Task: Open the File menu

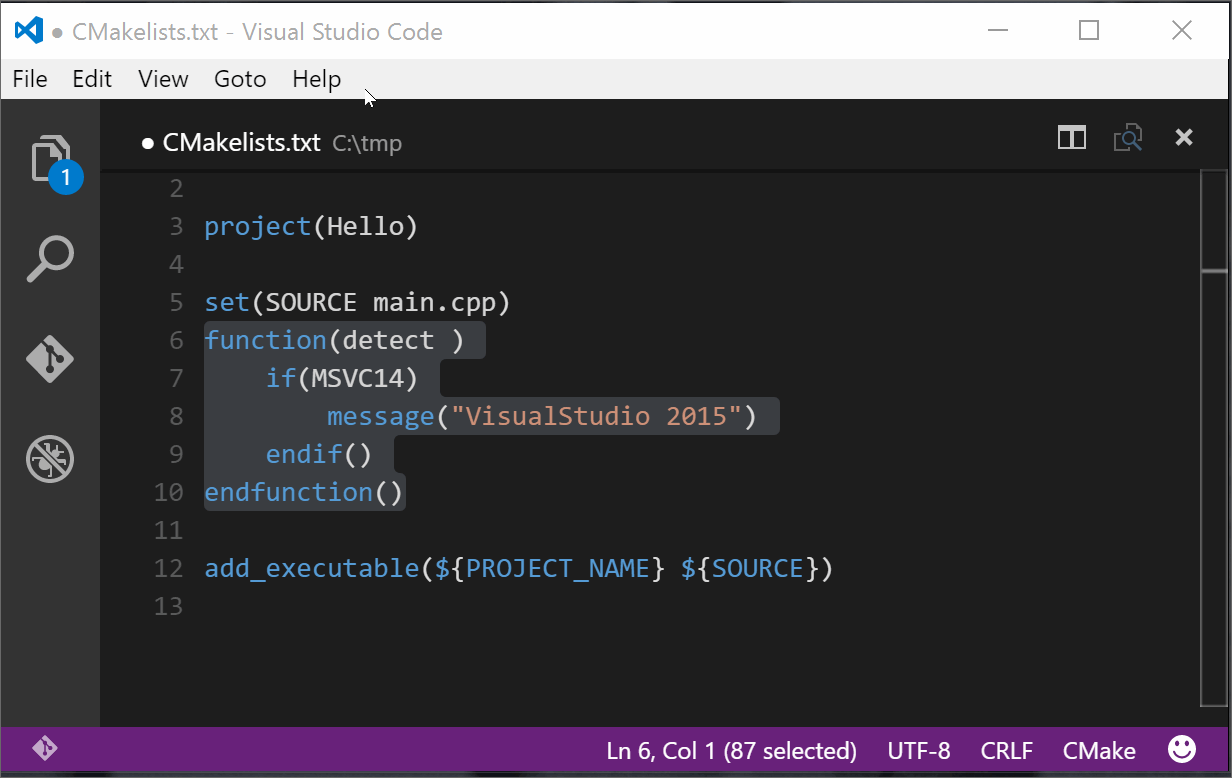Action: pyautogui.click(x=30, y=79)
